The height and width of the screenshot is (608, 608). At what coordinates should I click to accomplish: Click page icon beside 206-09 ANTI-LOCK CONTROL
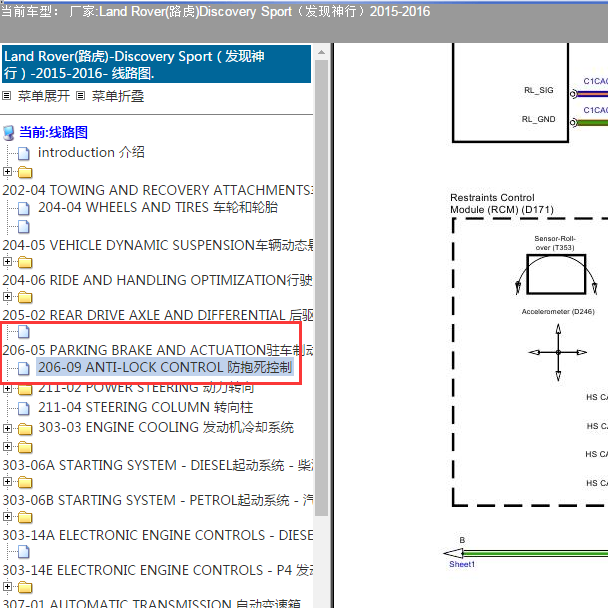click(24, 368)
